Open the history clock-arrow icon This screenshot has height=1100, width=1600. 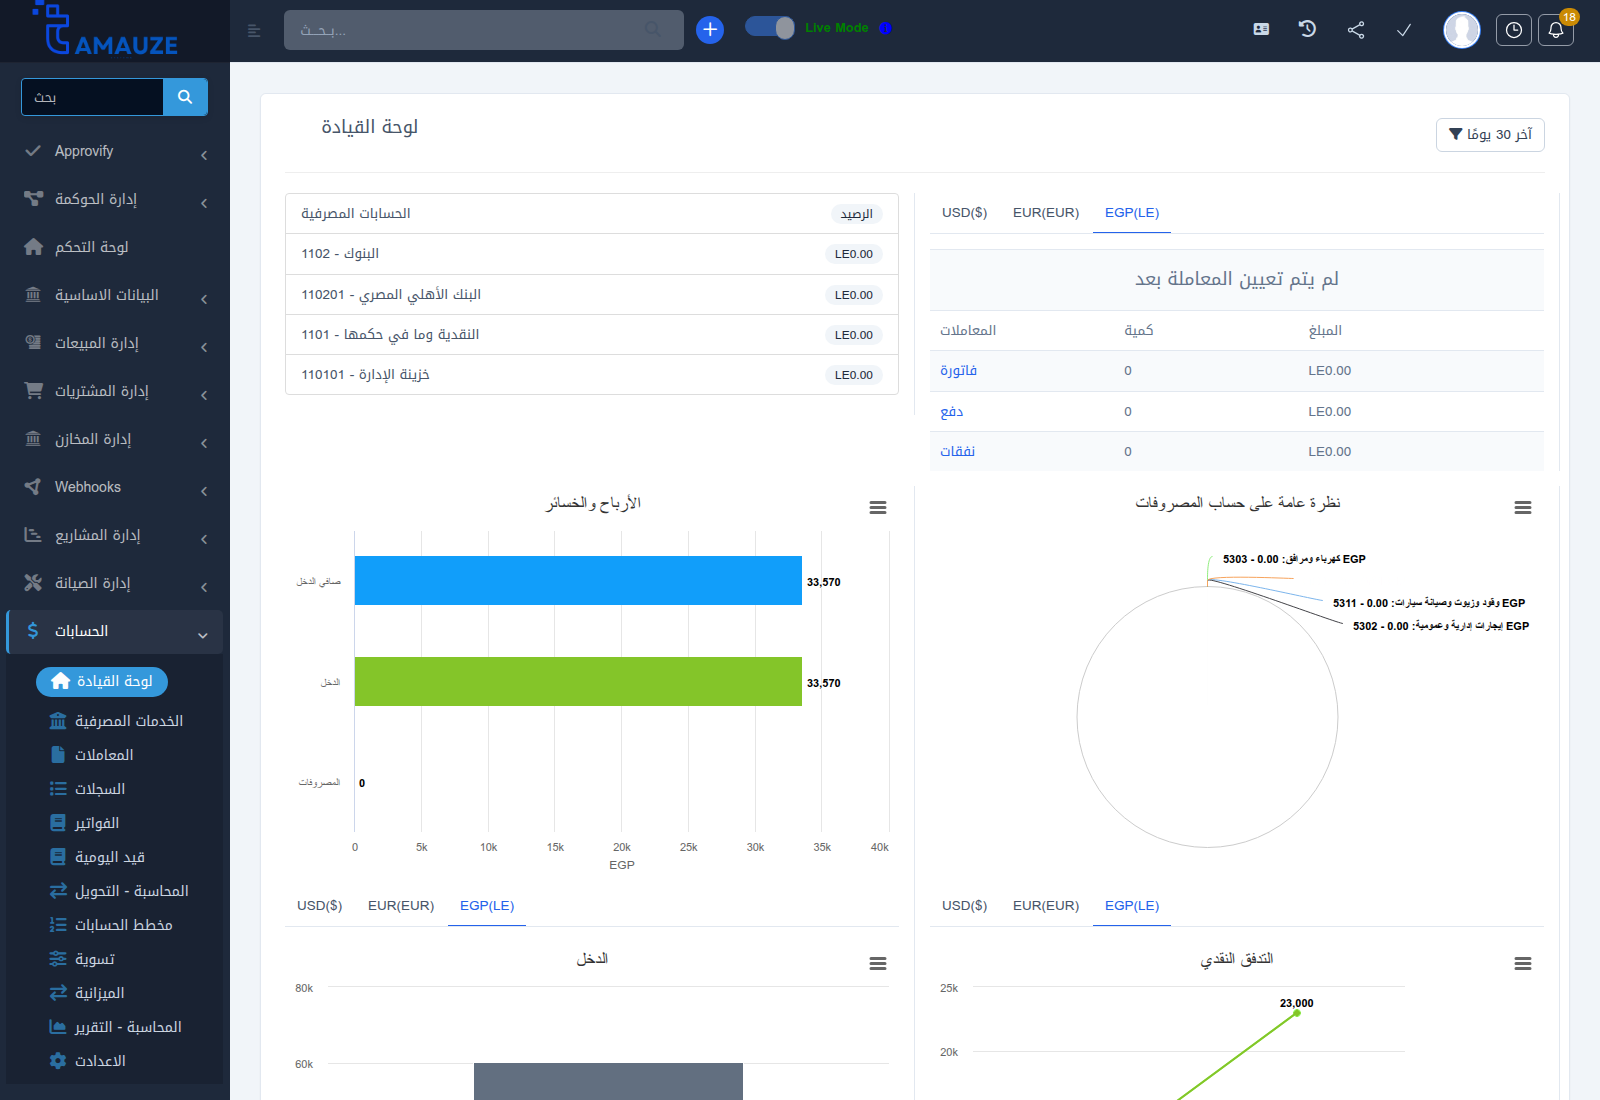pyautogui.click(x=1307, y=29)
